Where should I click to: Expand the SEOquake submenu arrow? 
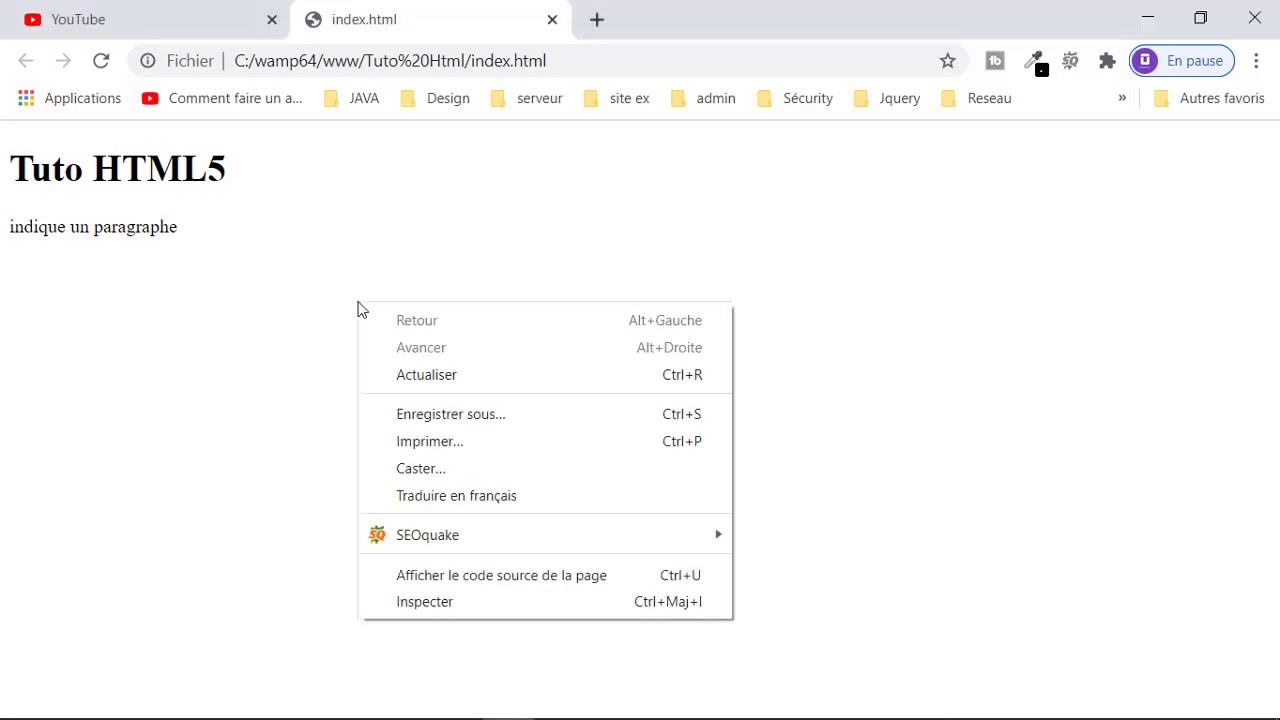[718, 535]
